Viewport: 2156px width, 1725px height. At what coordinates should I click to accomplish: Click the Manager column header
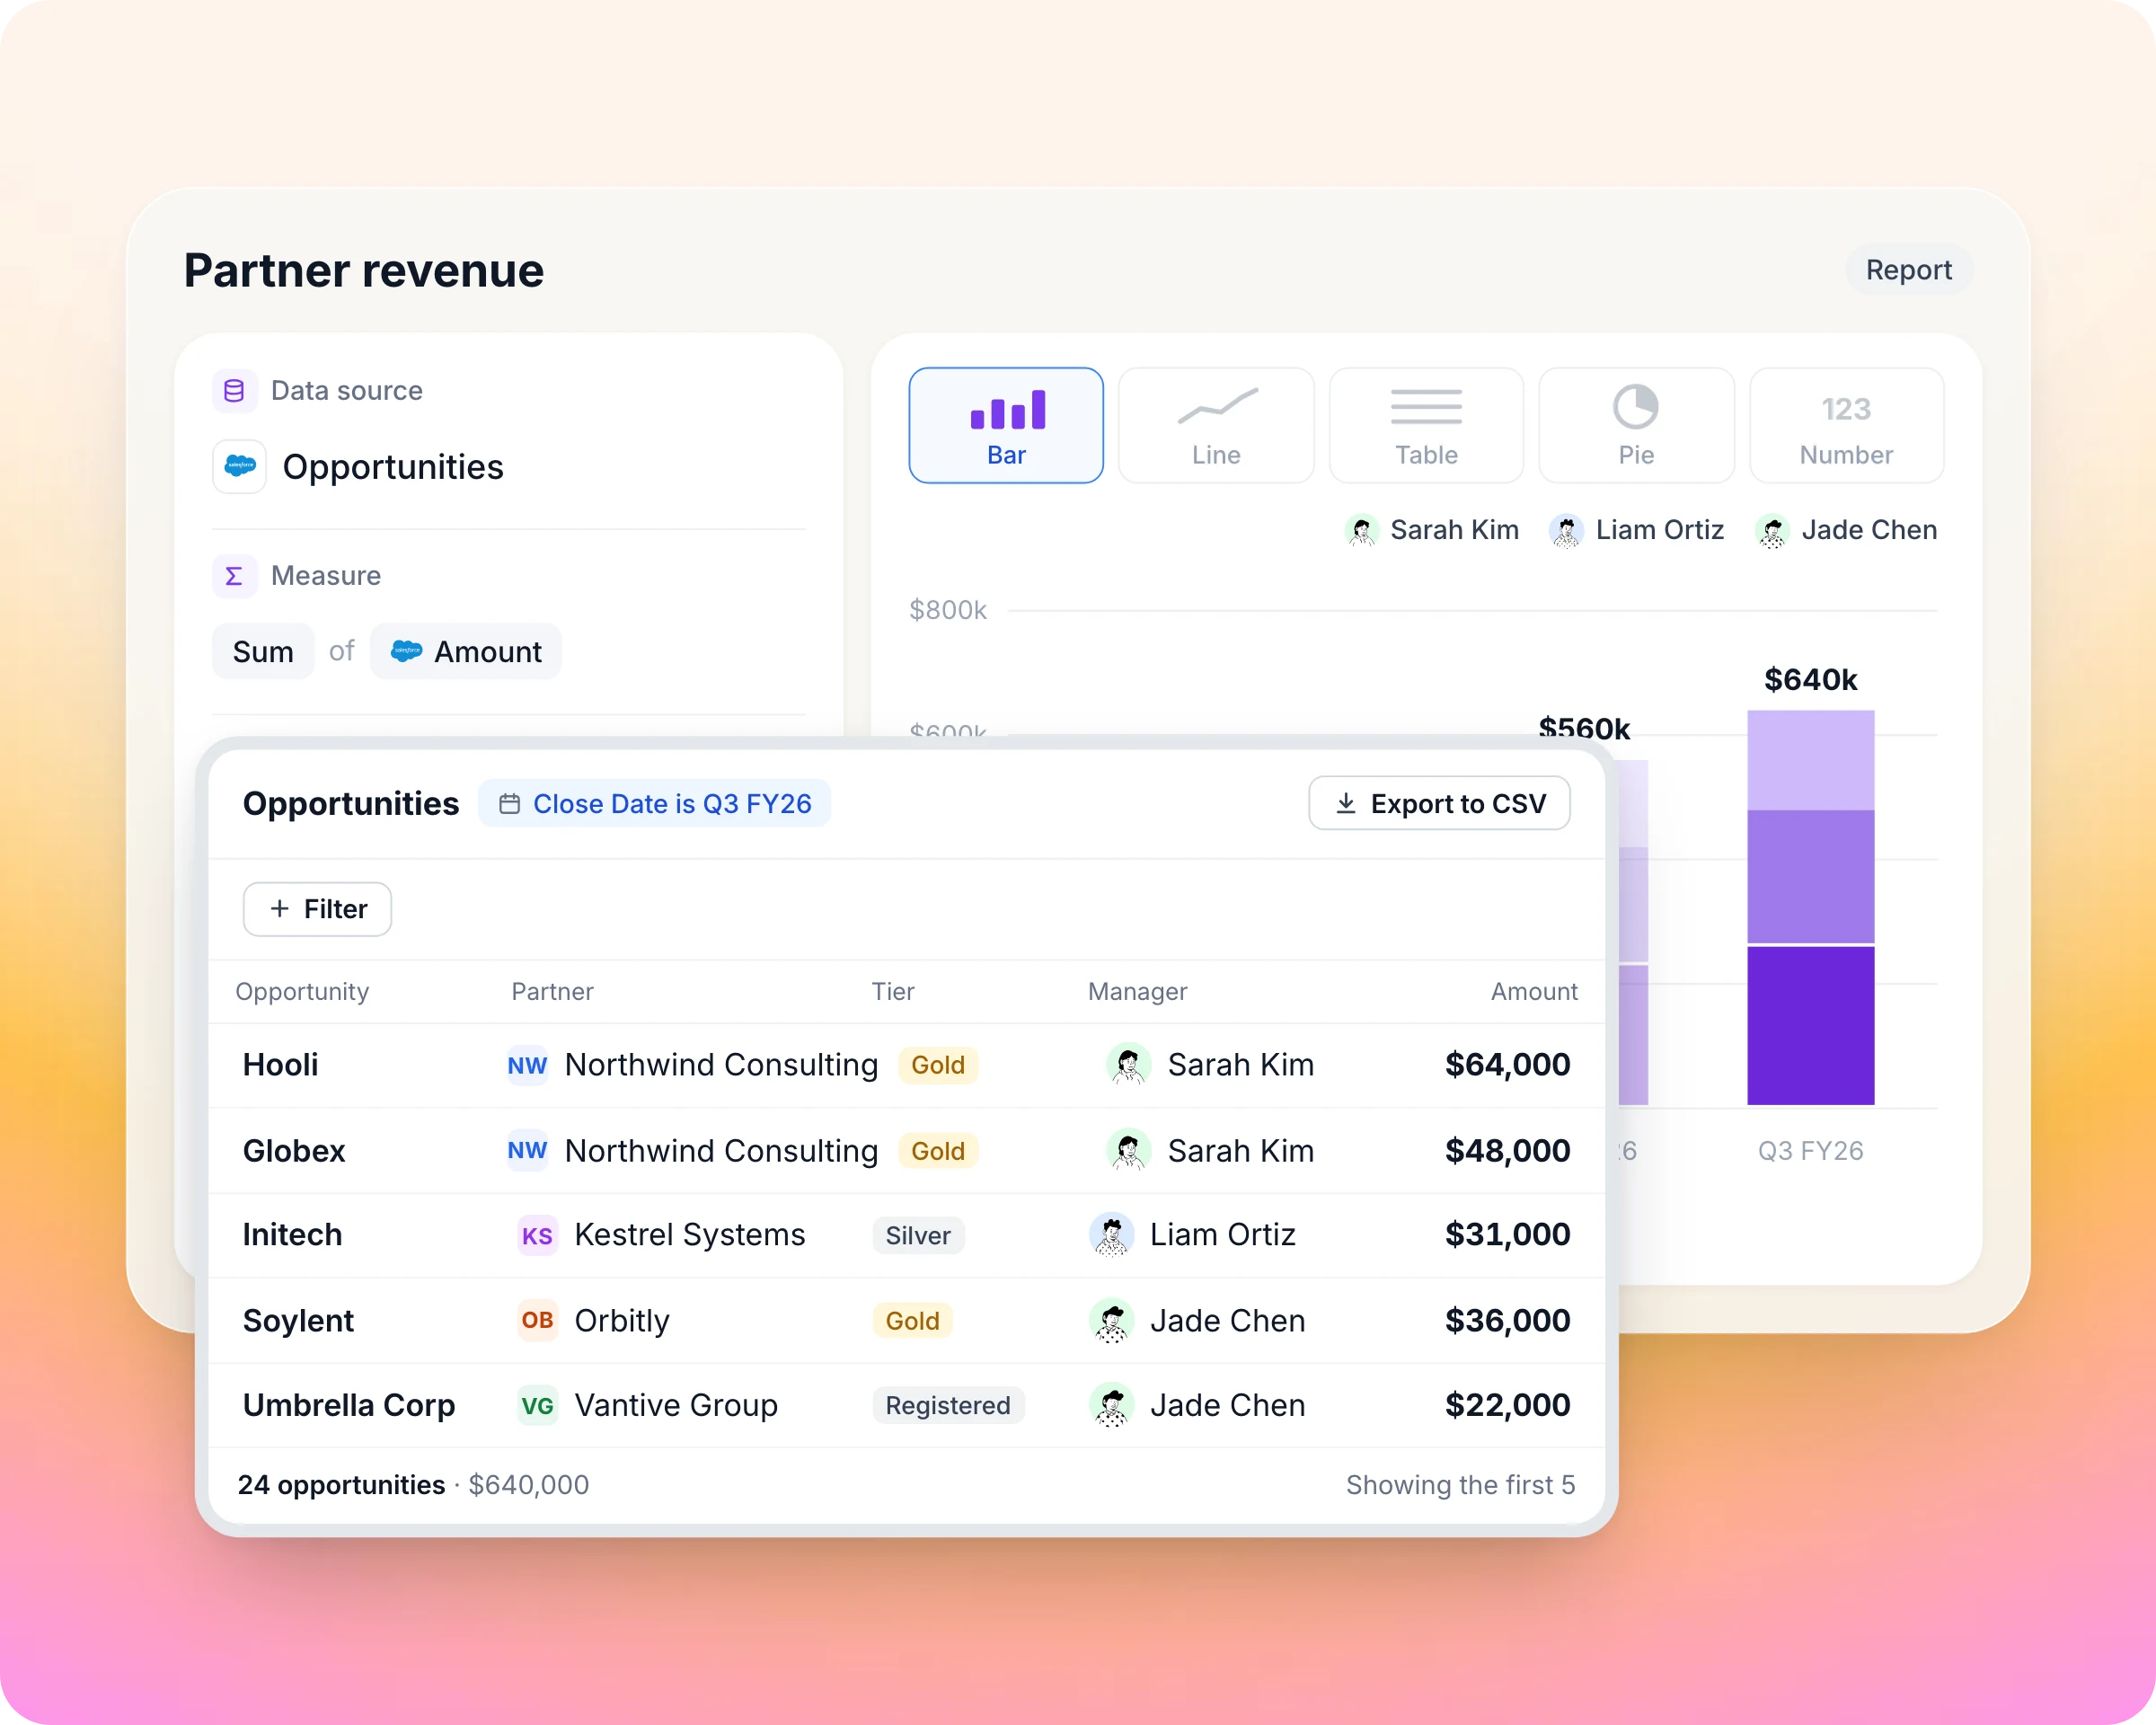[1137, 991]
